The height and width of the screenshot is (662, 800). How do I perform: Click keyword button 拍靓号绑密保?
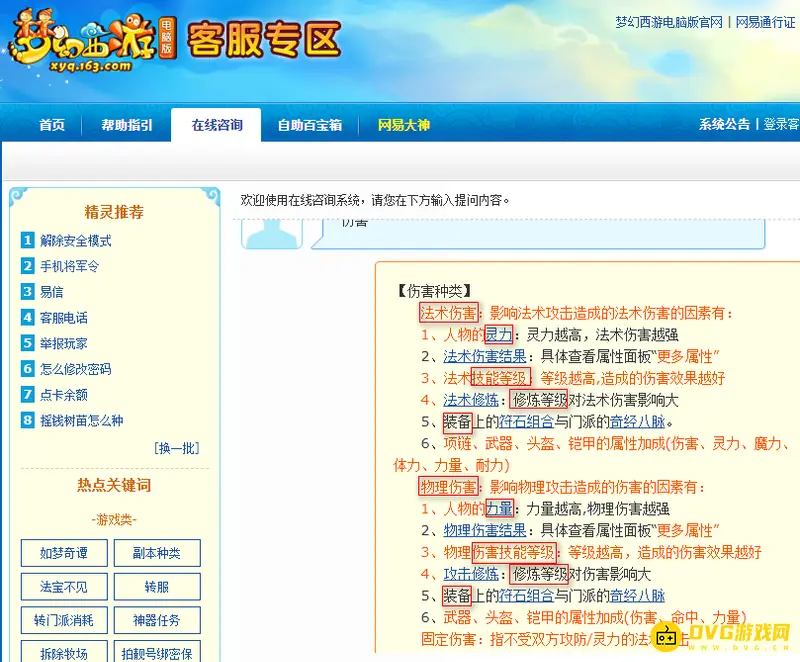click(x=157, y=651)
